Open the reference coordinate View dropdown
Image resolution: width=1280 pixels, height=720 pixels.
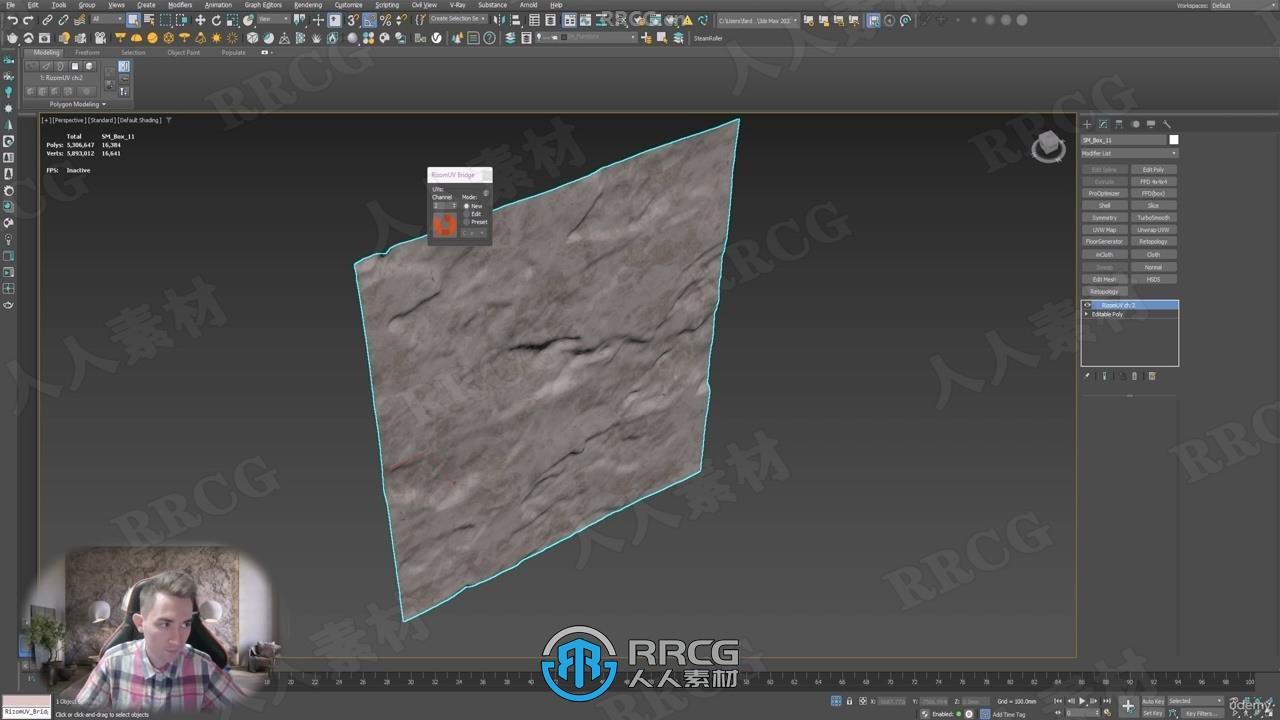[x=273, y=20]
